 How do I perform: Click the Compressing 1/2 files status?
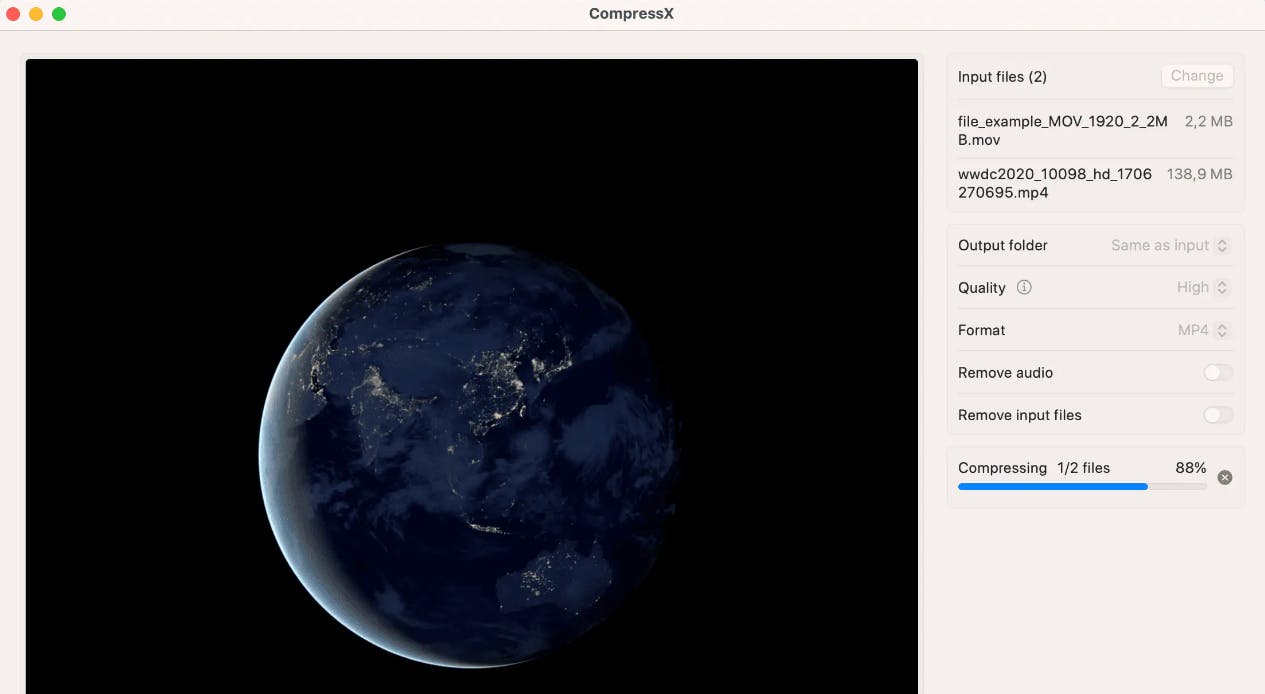(1034, 468)
